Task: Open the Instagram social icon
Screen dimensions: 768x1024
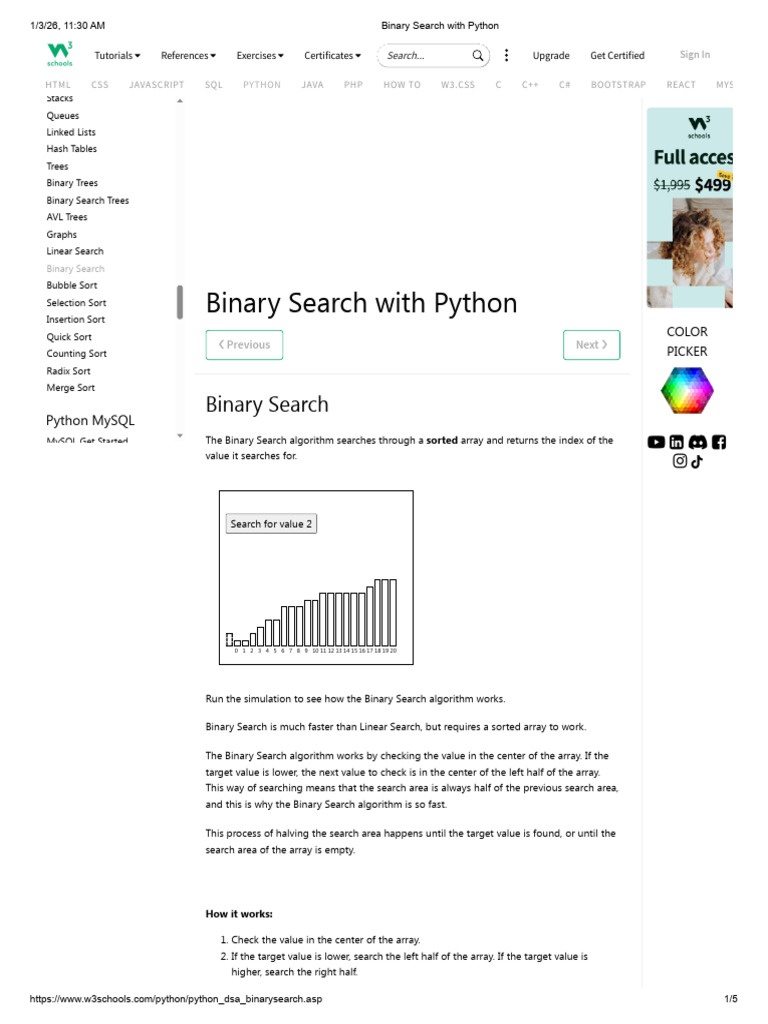Action: pyautogui.click(x=680, y=461)
